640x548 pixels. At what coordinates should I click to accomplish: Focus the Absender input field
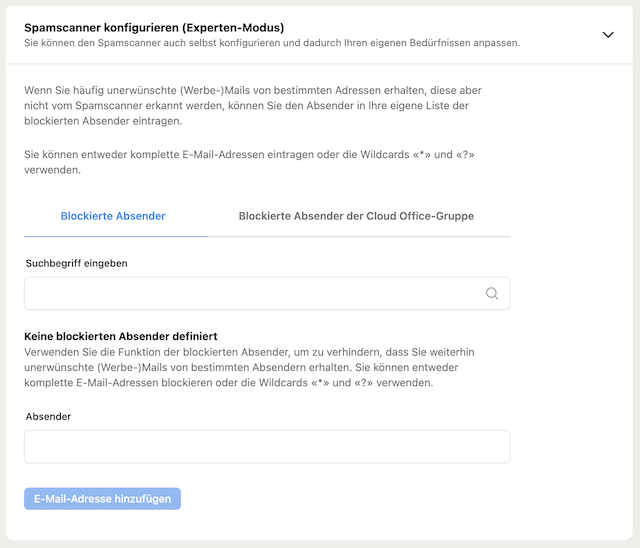point(267,446)
